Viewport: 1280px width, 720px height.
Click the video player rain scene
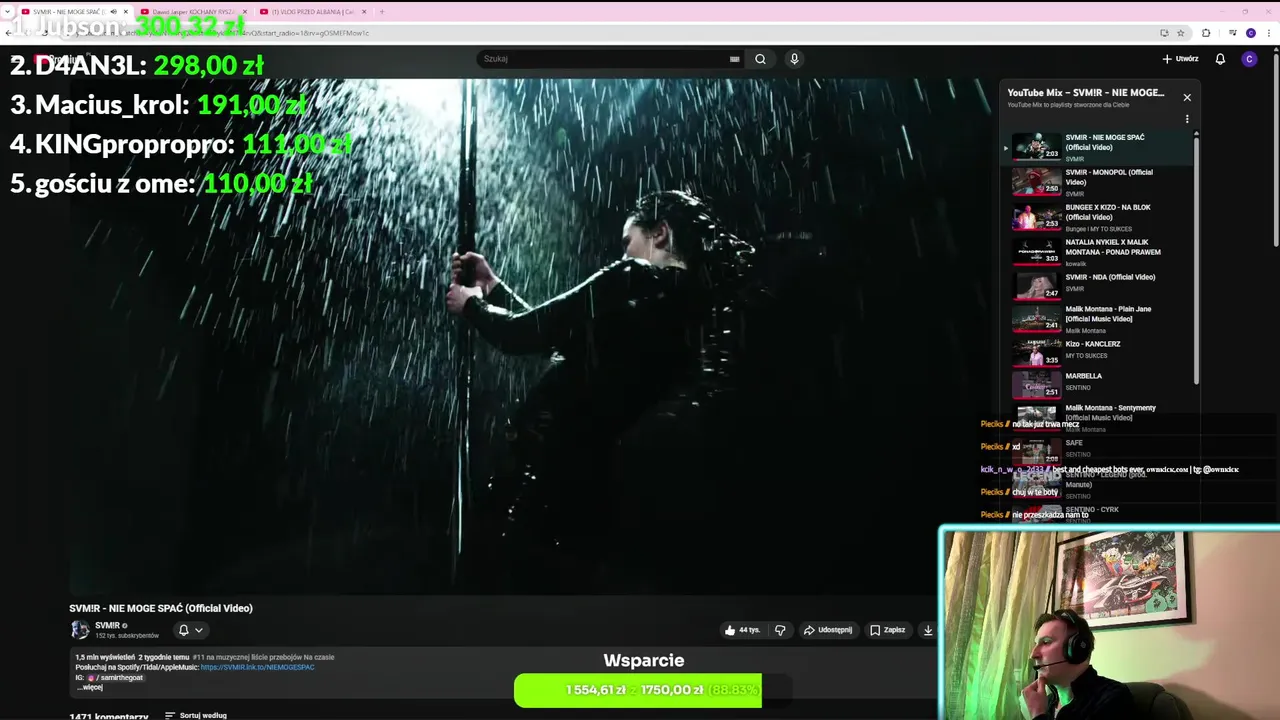pyautogui.click(x=530, y=335)
